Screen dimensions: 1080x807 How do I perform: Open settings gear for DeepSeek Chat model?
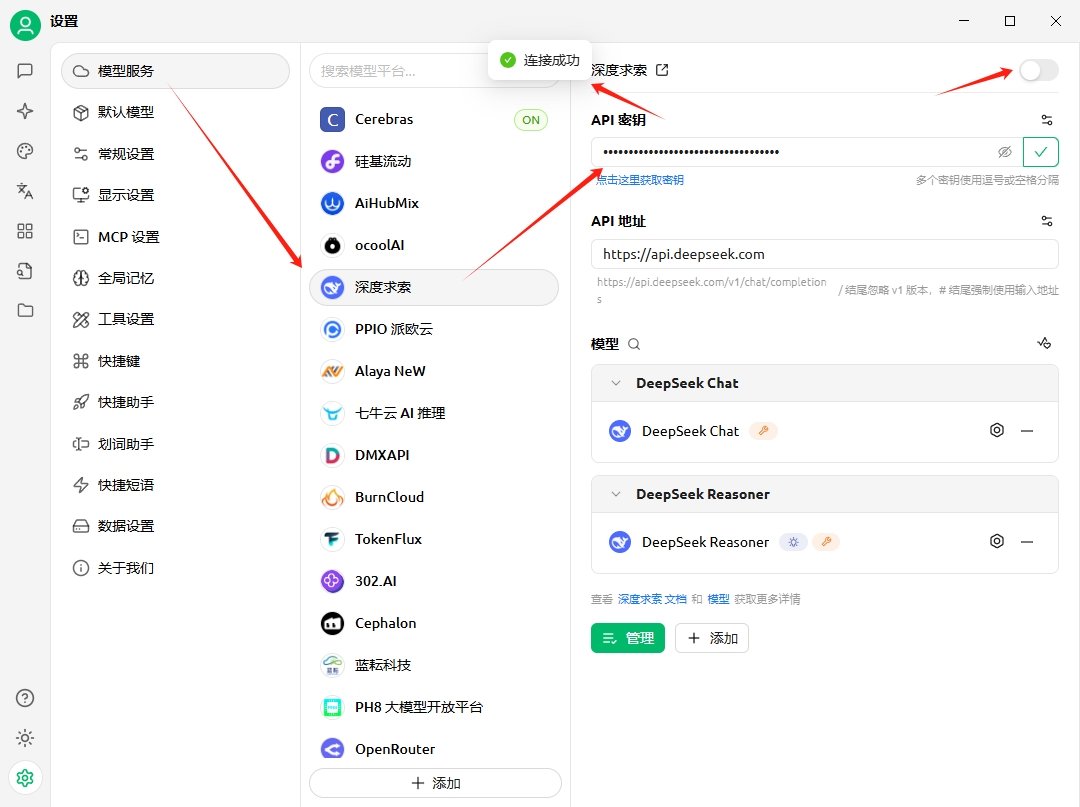coord(997,430)
